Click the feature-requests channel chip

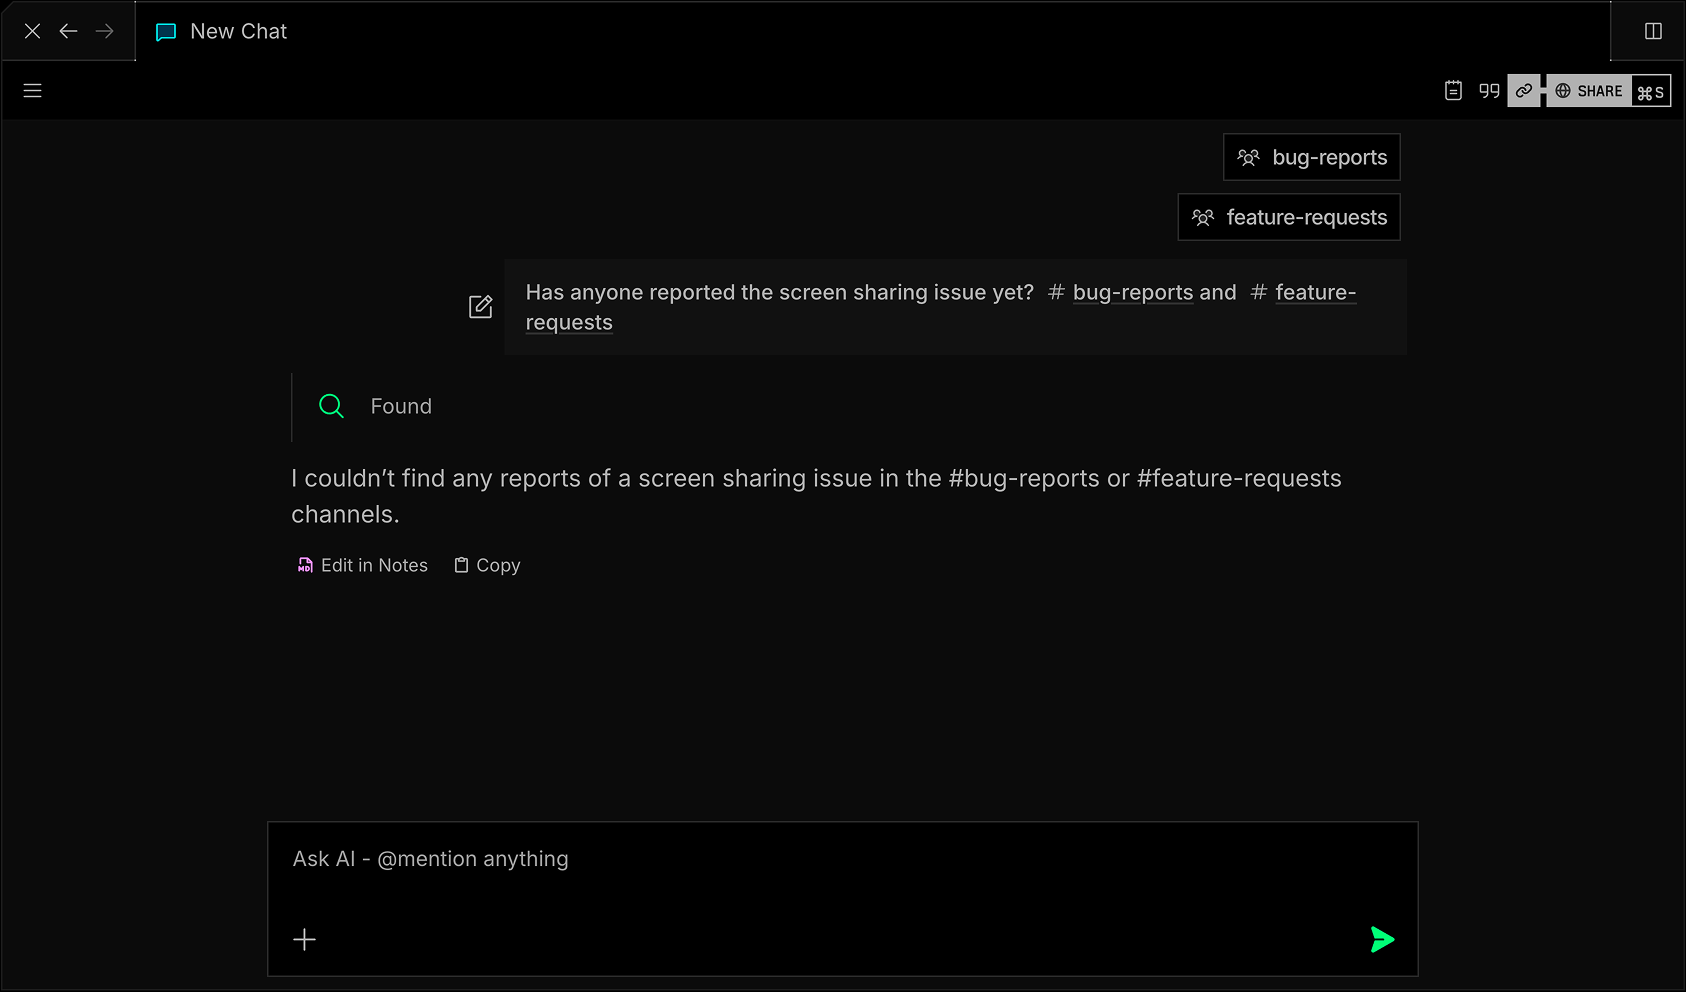coord(1288,218)
